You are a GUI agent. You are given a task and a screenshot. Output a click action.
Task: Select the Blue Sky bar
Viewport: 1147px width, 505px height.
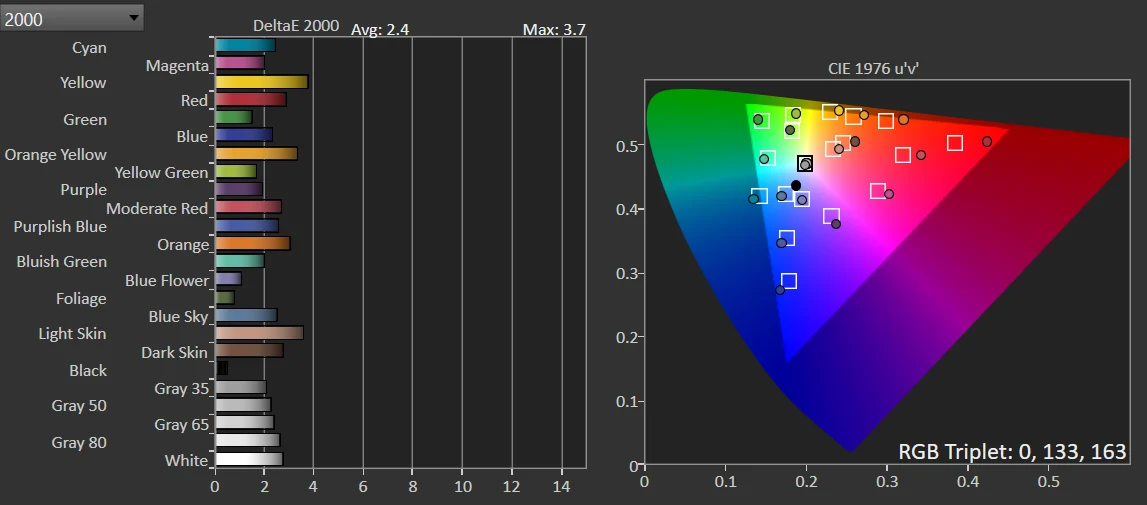(246, 315)
